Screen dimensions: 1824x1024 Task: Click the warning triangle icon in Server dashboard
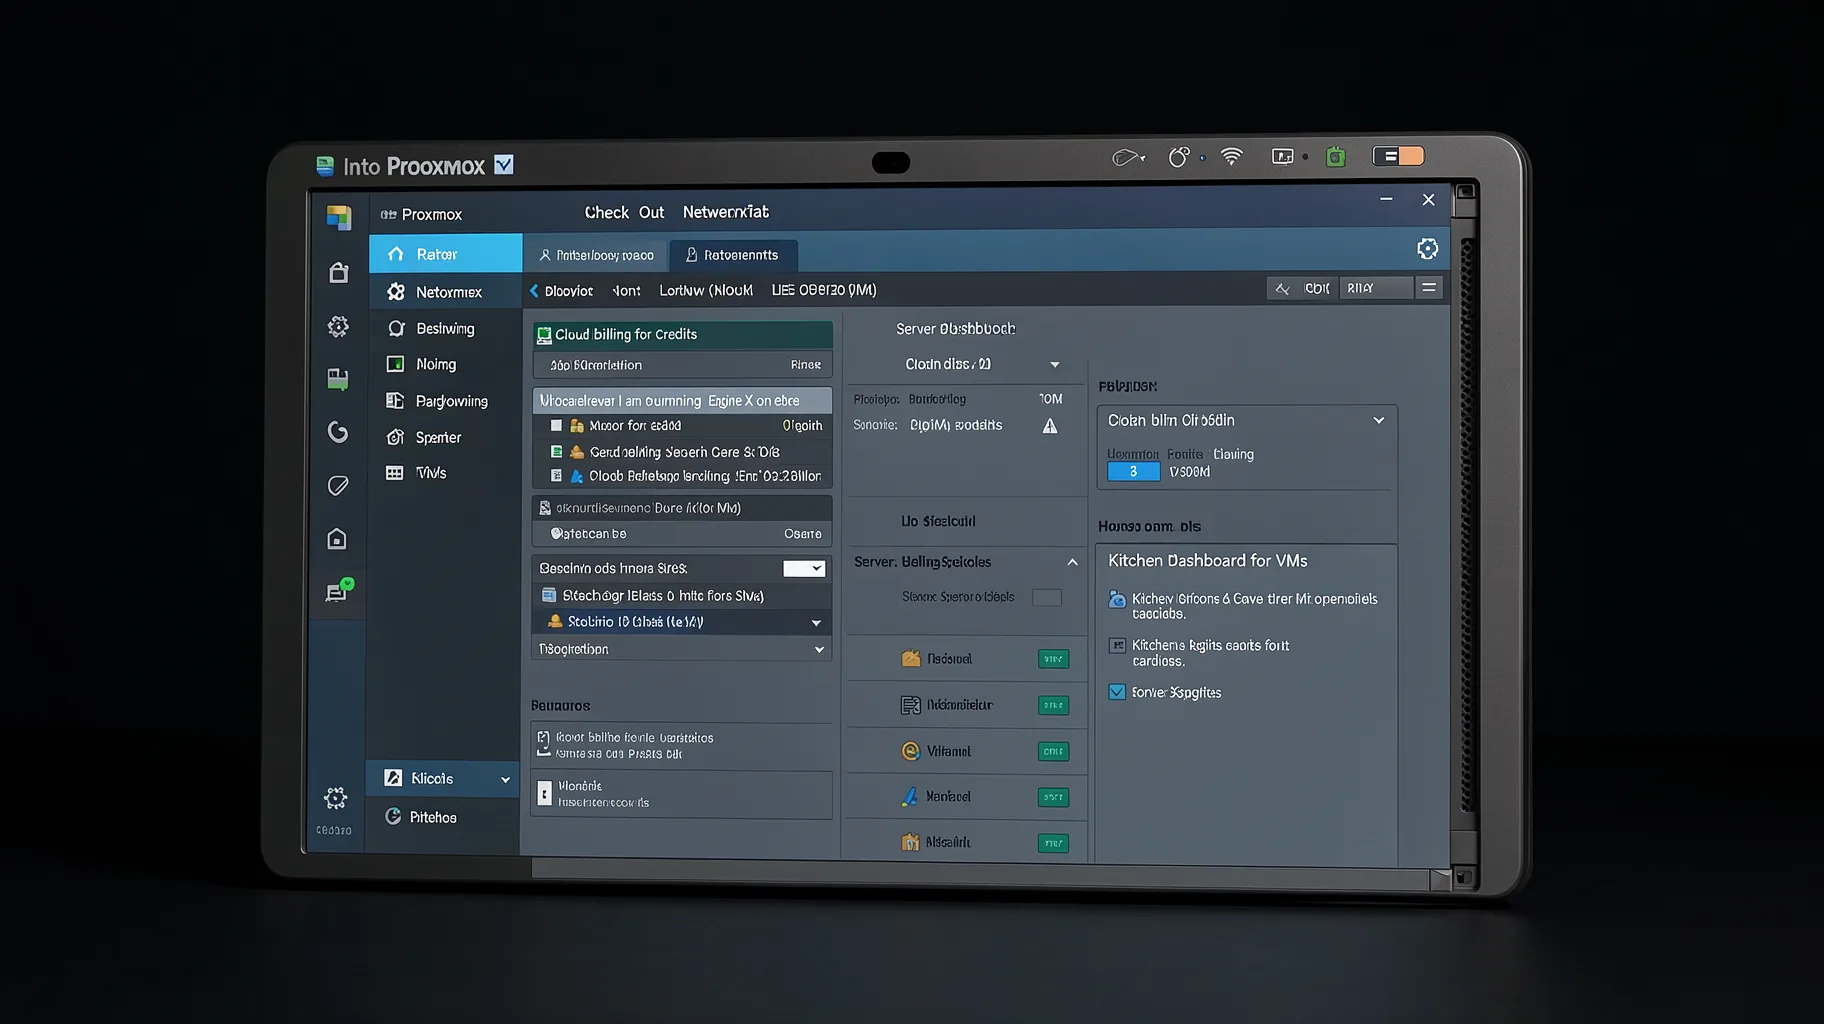(1050, 426)
